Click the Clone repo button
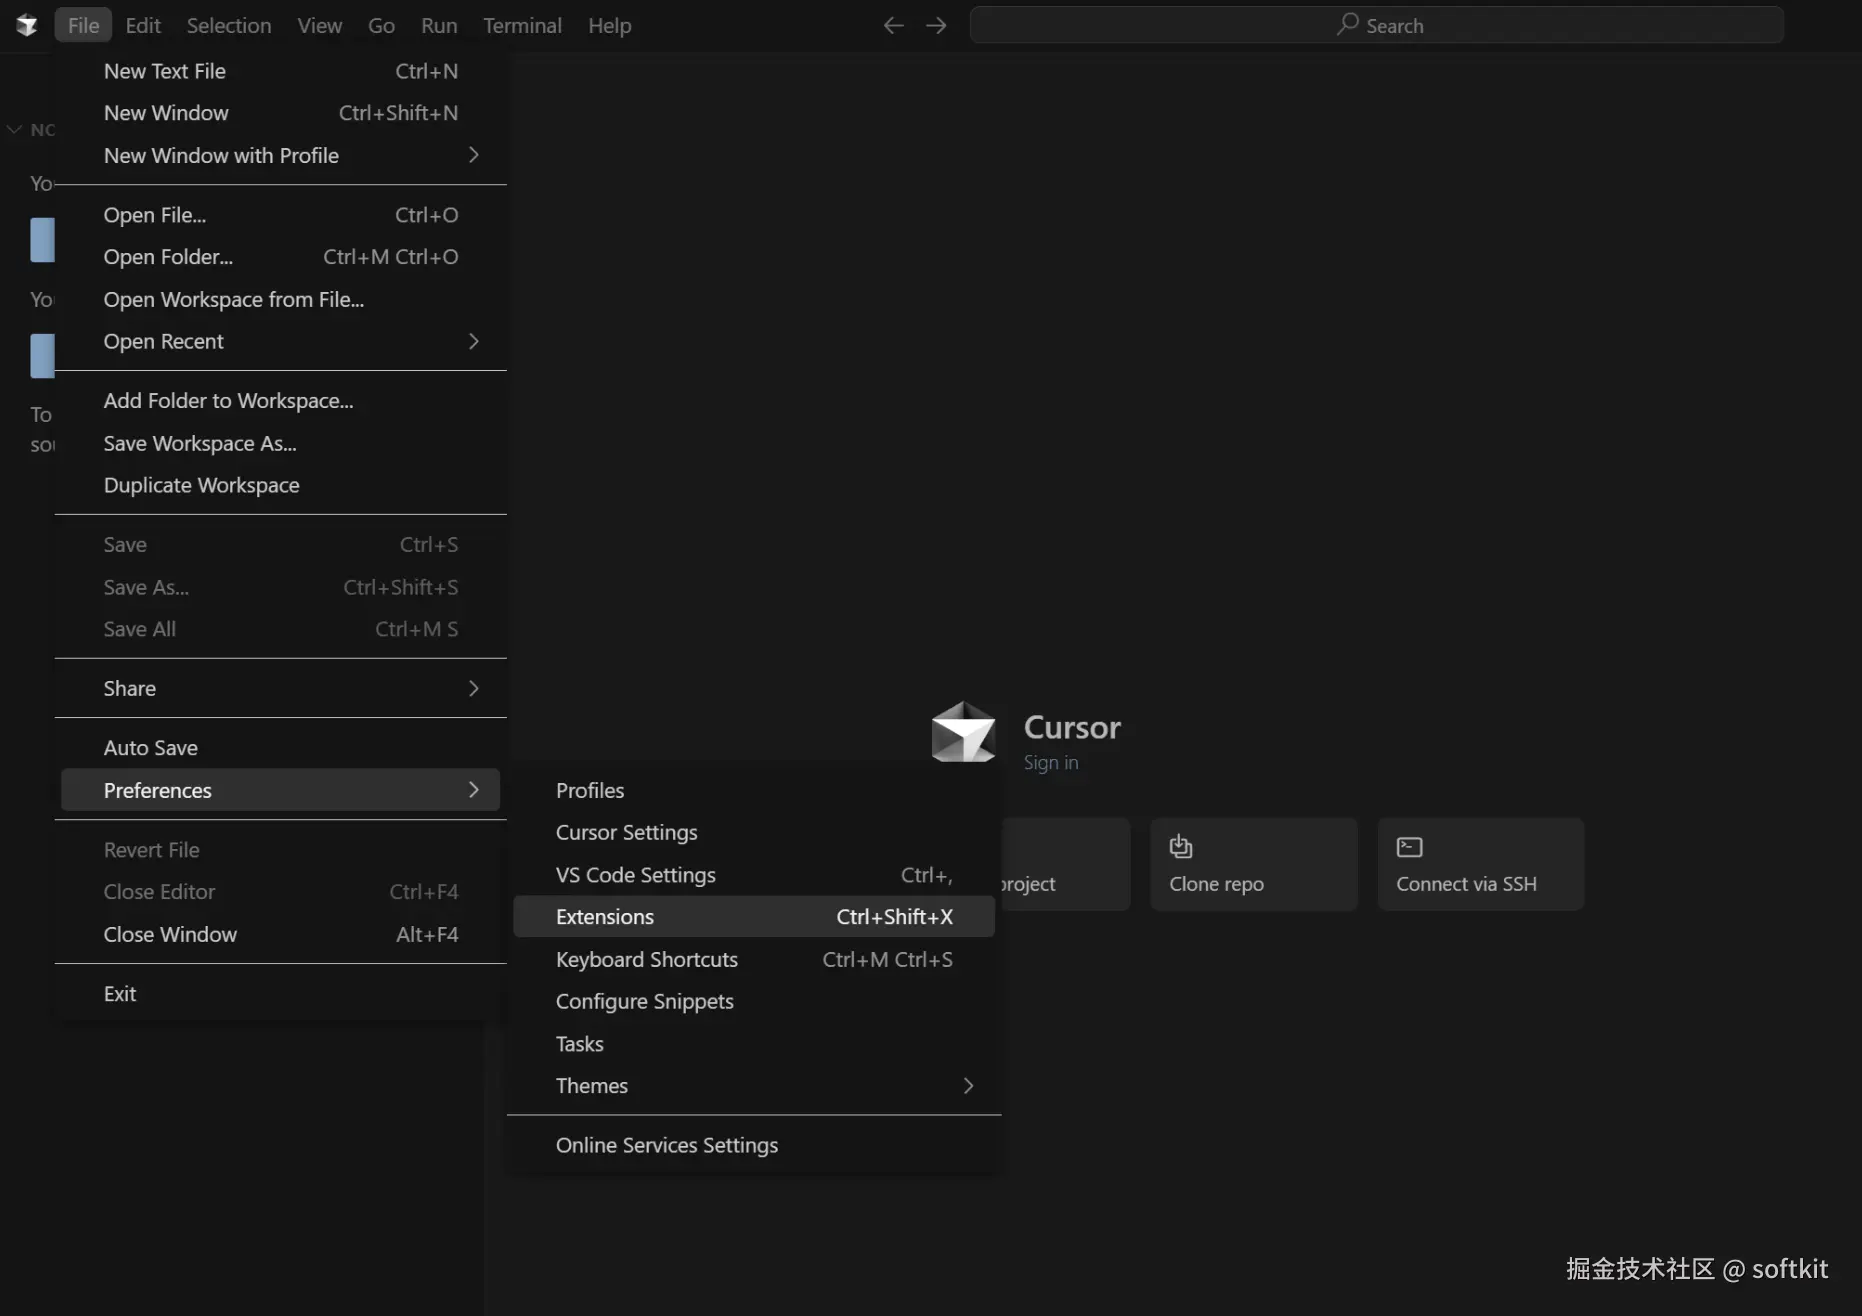Image resolution: width=1862 pixels, height=1316 pixels. 1254,864
